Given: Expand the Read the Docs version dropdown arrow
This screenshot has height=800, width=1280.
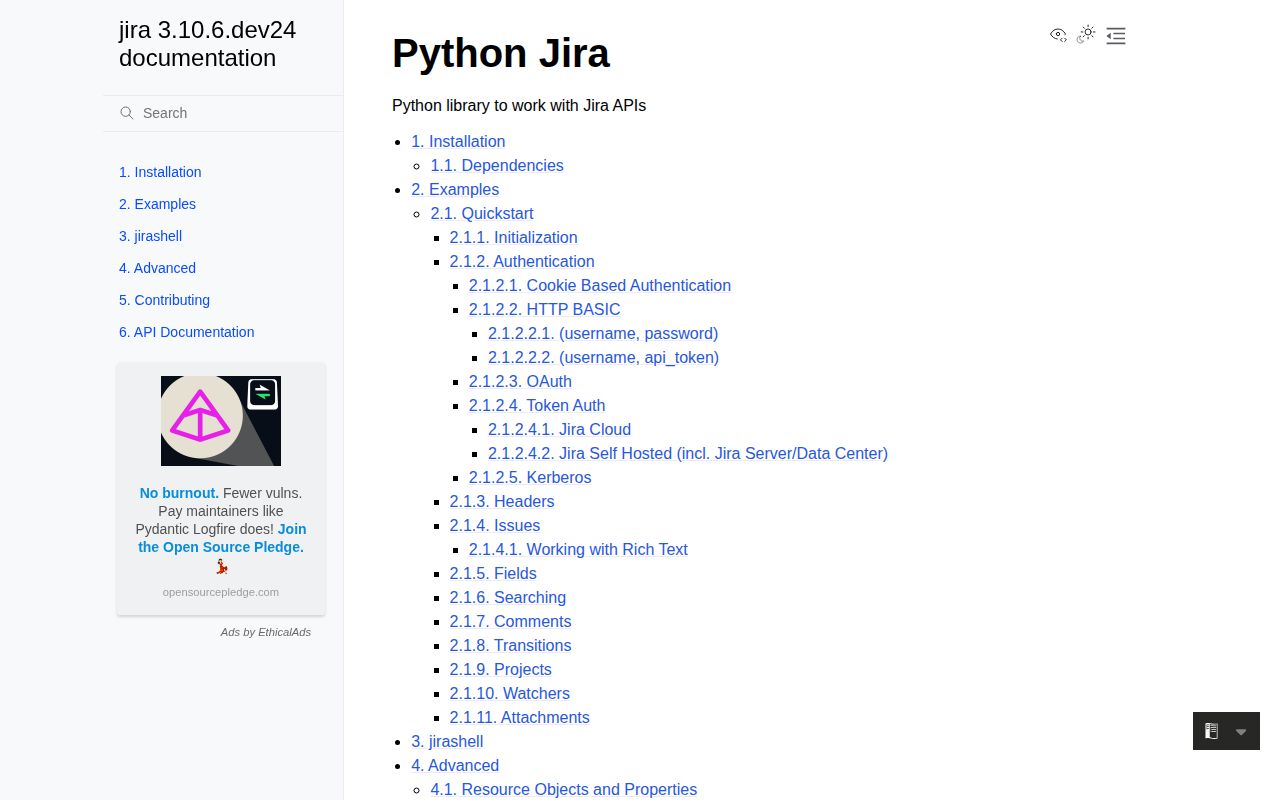Looking at the screenshot, I should [x=1241, y=732].
